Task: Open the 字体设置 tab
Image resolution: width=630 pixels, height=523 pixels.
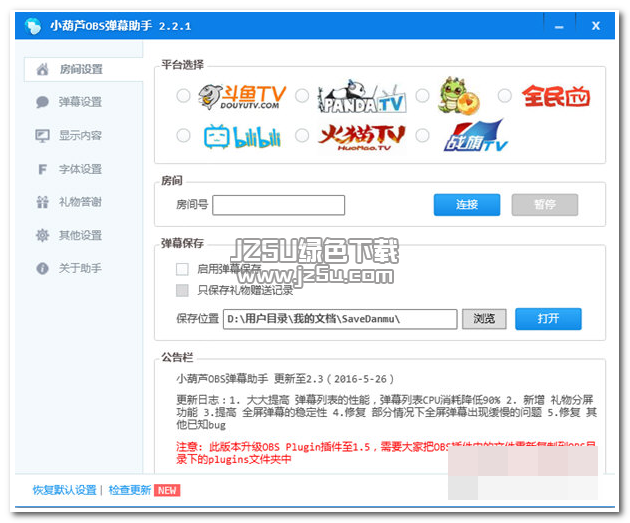Action: pos(80,169)
